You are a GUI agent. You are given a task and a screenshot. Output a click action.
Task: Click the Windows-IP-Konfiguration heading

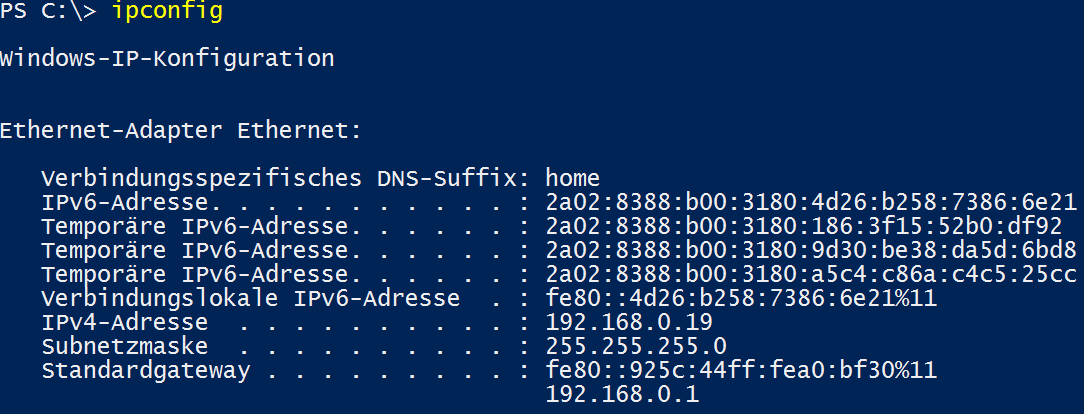click(x=167, y=59)
